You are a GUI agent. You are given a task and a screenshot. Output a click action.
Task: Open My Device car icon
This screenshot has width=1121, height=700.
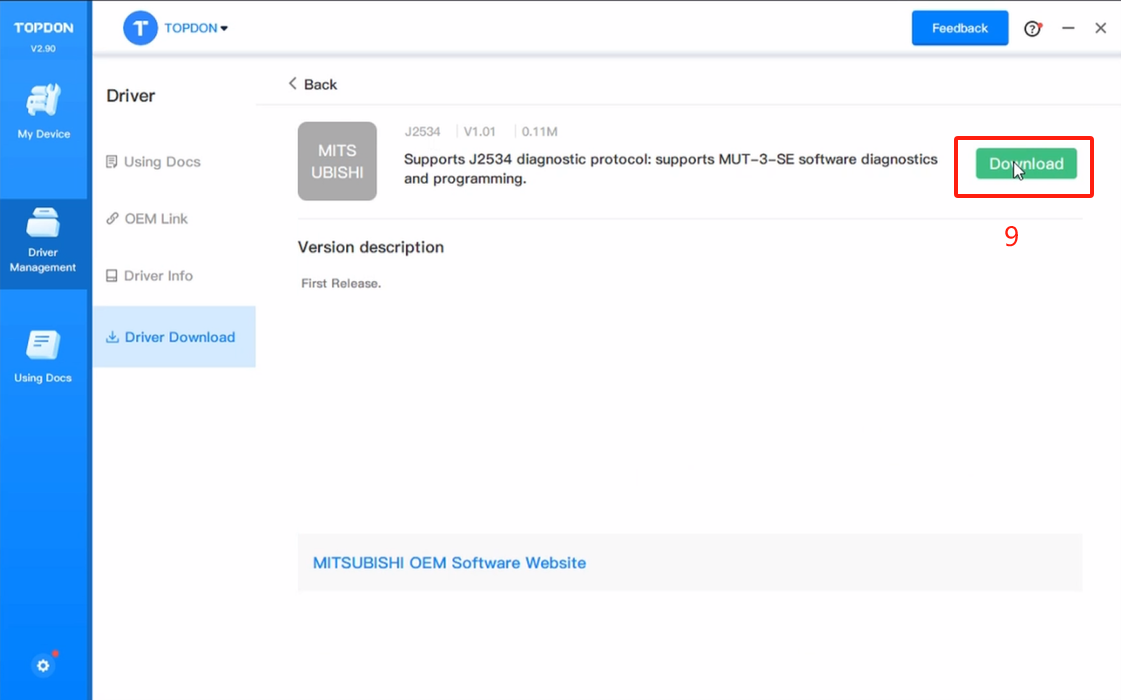43,101
